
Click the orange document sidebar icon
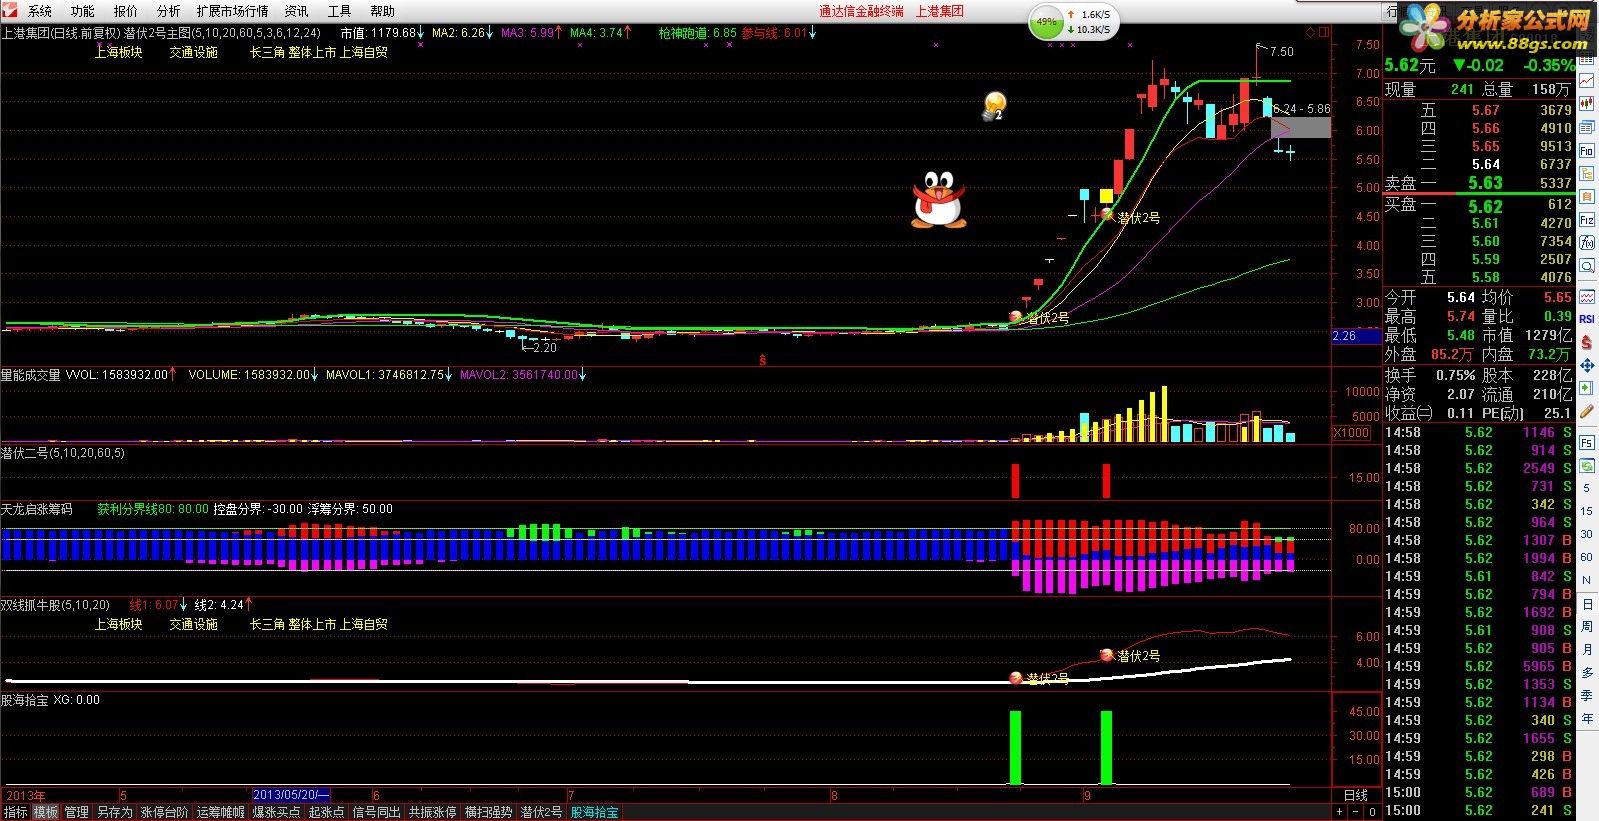point(1587,196)
